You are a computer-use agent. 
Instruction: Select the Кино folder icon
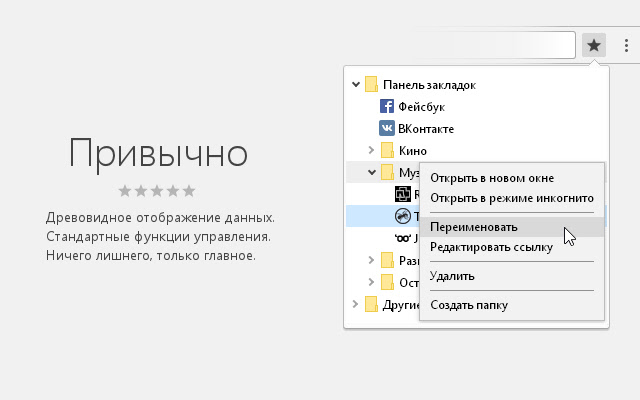[x=387, y=150]
